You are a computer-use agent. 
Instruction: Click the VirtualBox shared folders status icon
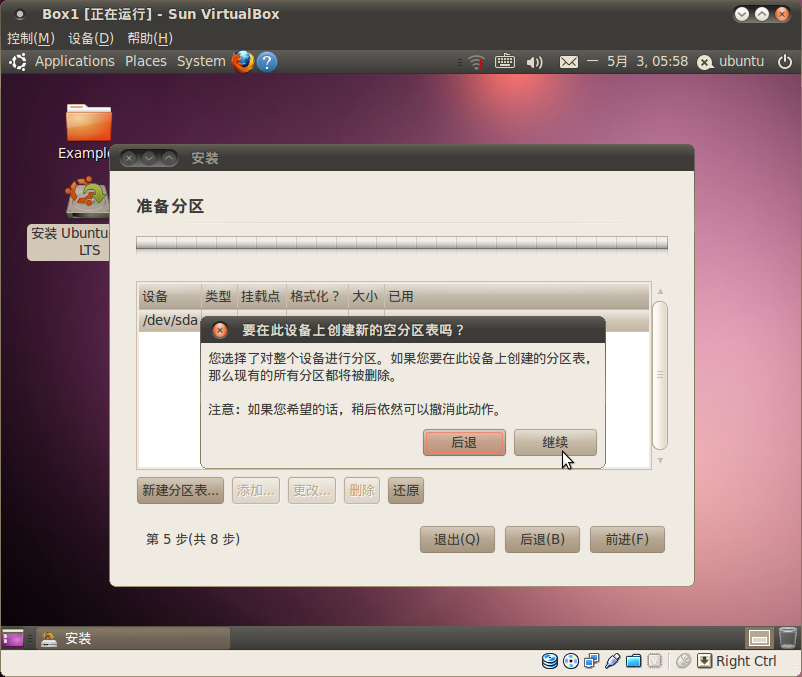coord(634,661)
